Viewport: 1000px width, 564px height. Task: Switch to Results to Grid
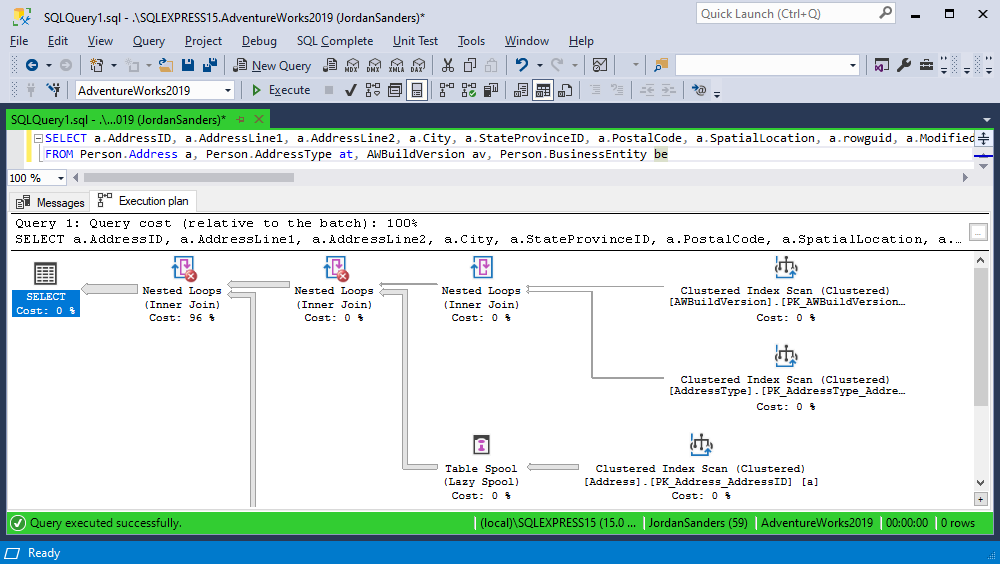(543, 90)
